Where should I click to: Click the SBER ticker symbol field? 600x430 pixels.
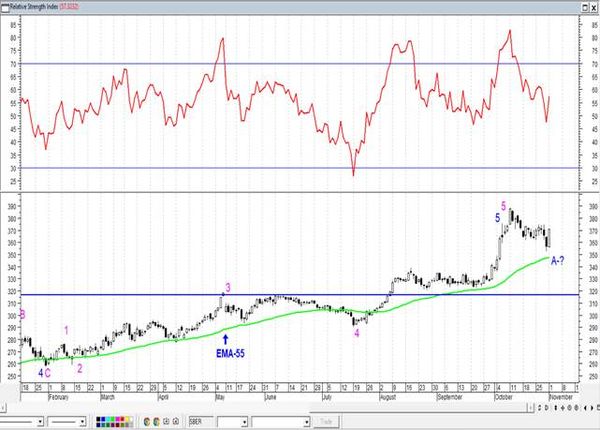[201, 422]
